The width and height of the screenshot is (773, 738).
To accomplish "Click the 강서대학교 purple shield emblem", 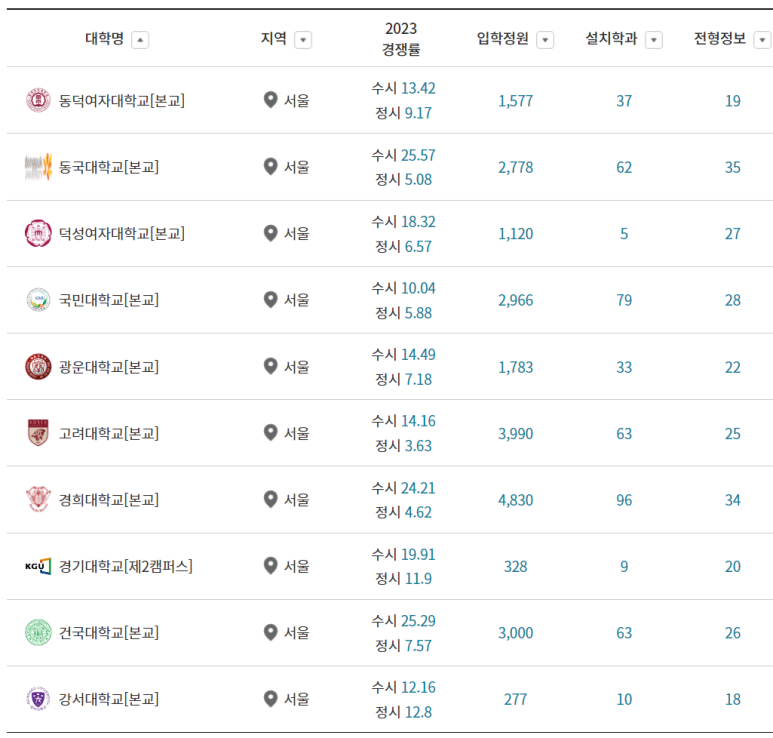I will [38, 699].
